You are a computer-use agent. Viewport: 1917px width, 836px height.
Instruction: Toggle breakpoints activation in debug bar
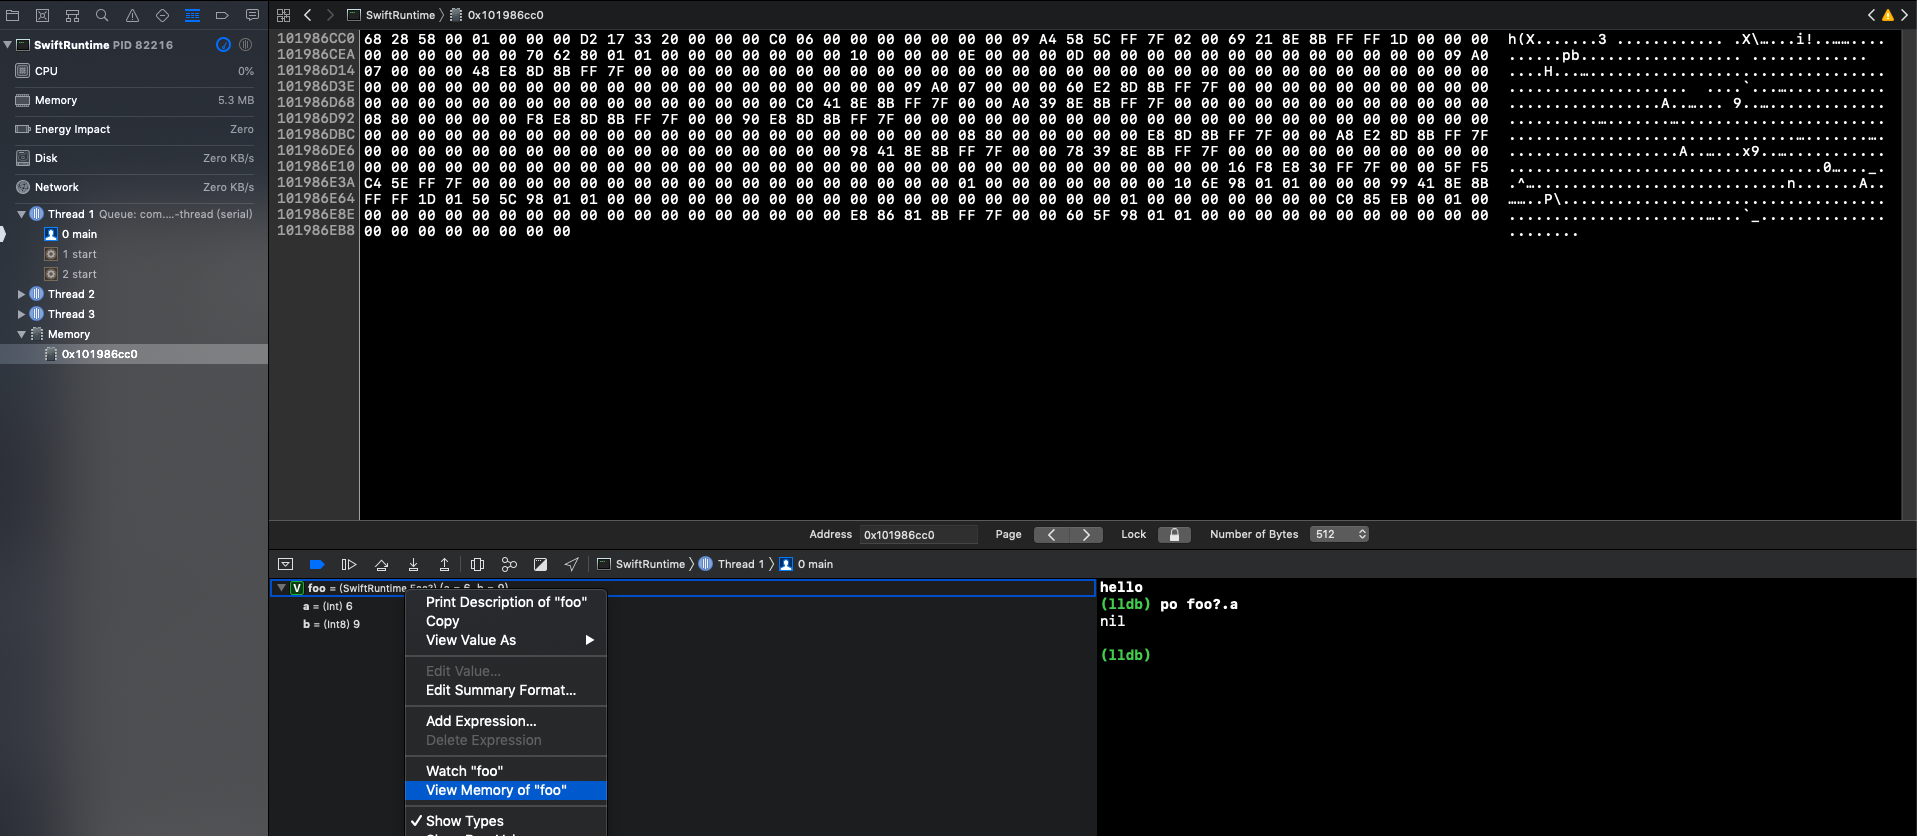(317, 564)
